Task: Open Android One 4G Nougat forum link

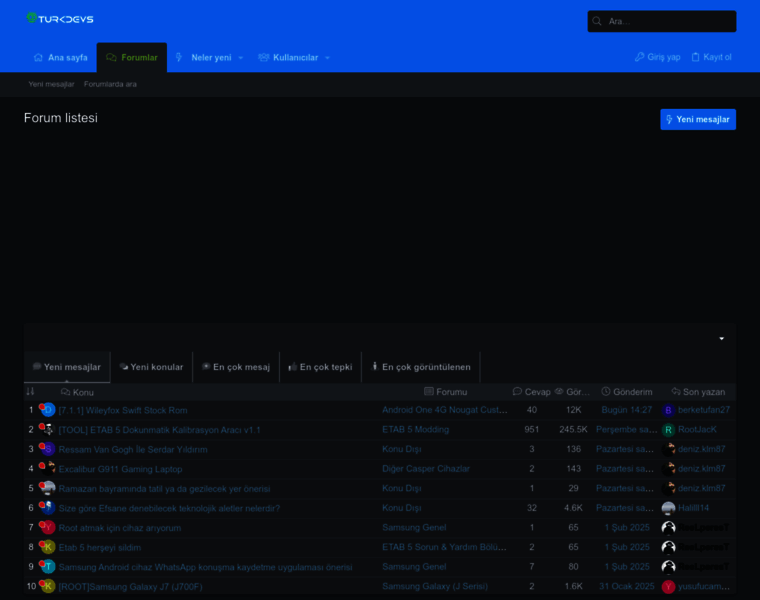Action: point(445,410)
